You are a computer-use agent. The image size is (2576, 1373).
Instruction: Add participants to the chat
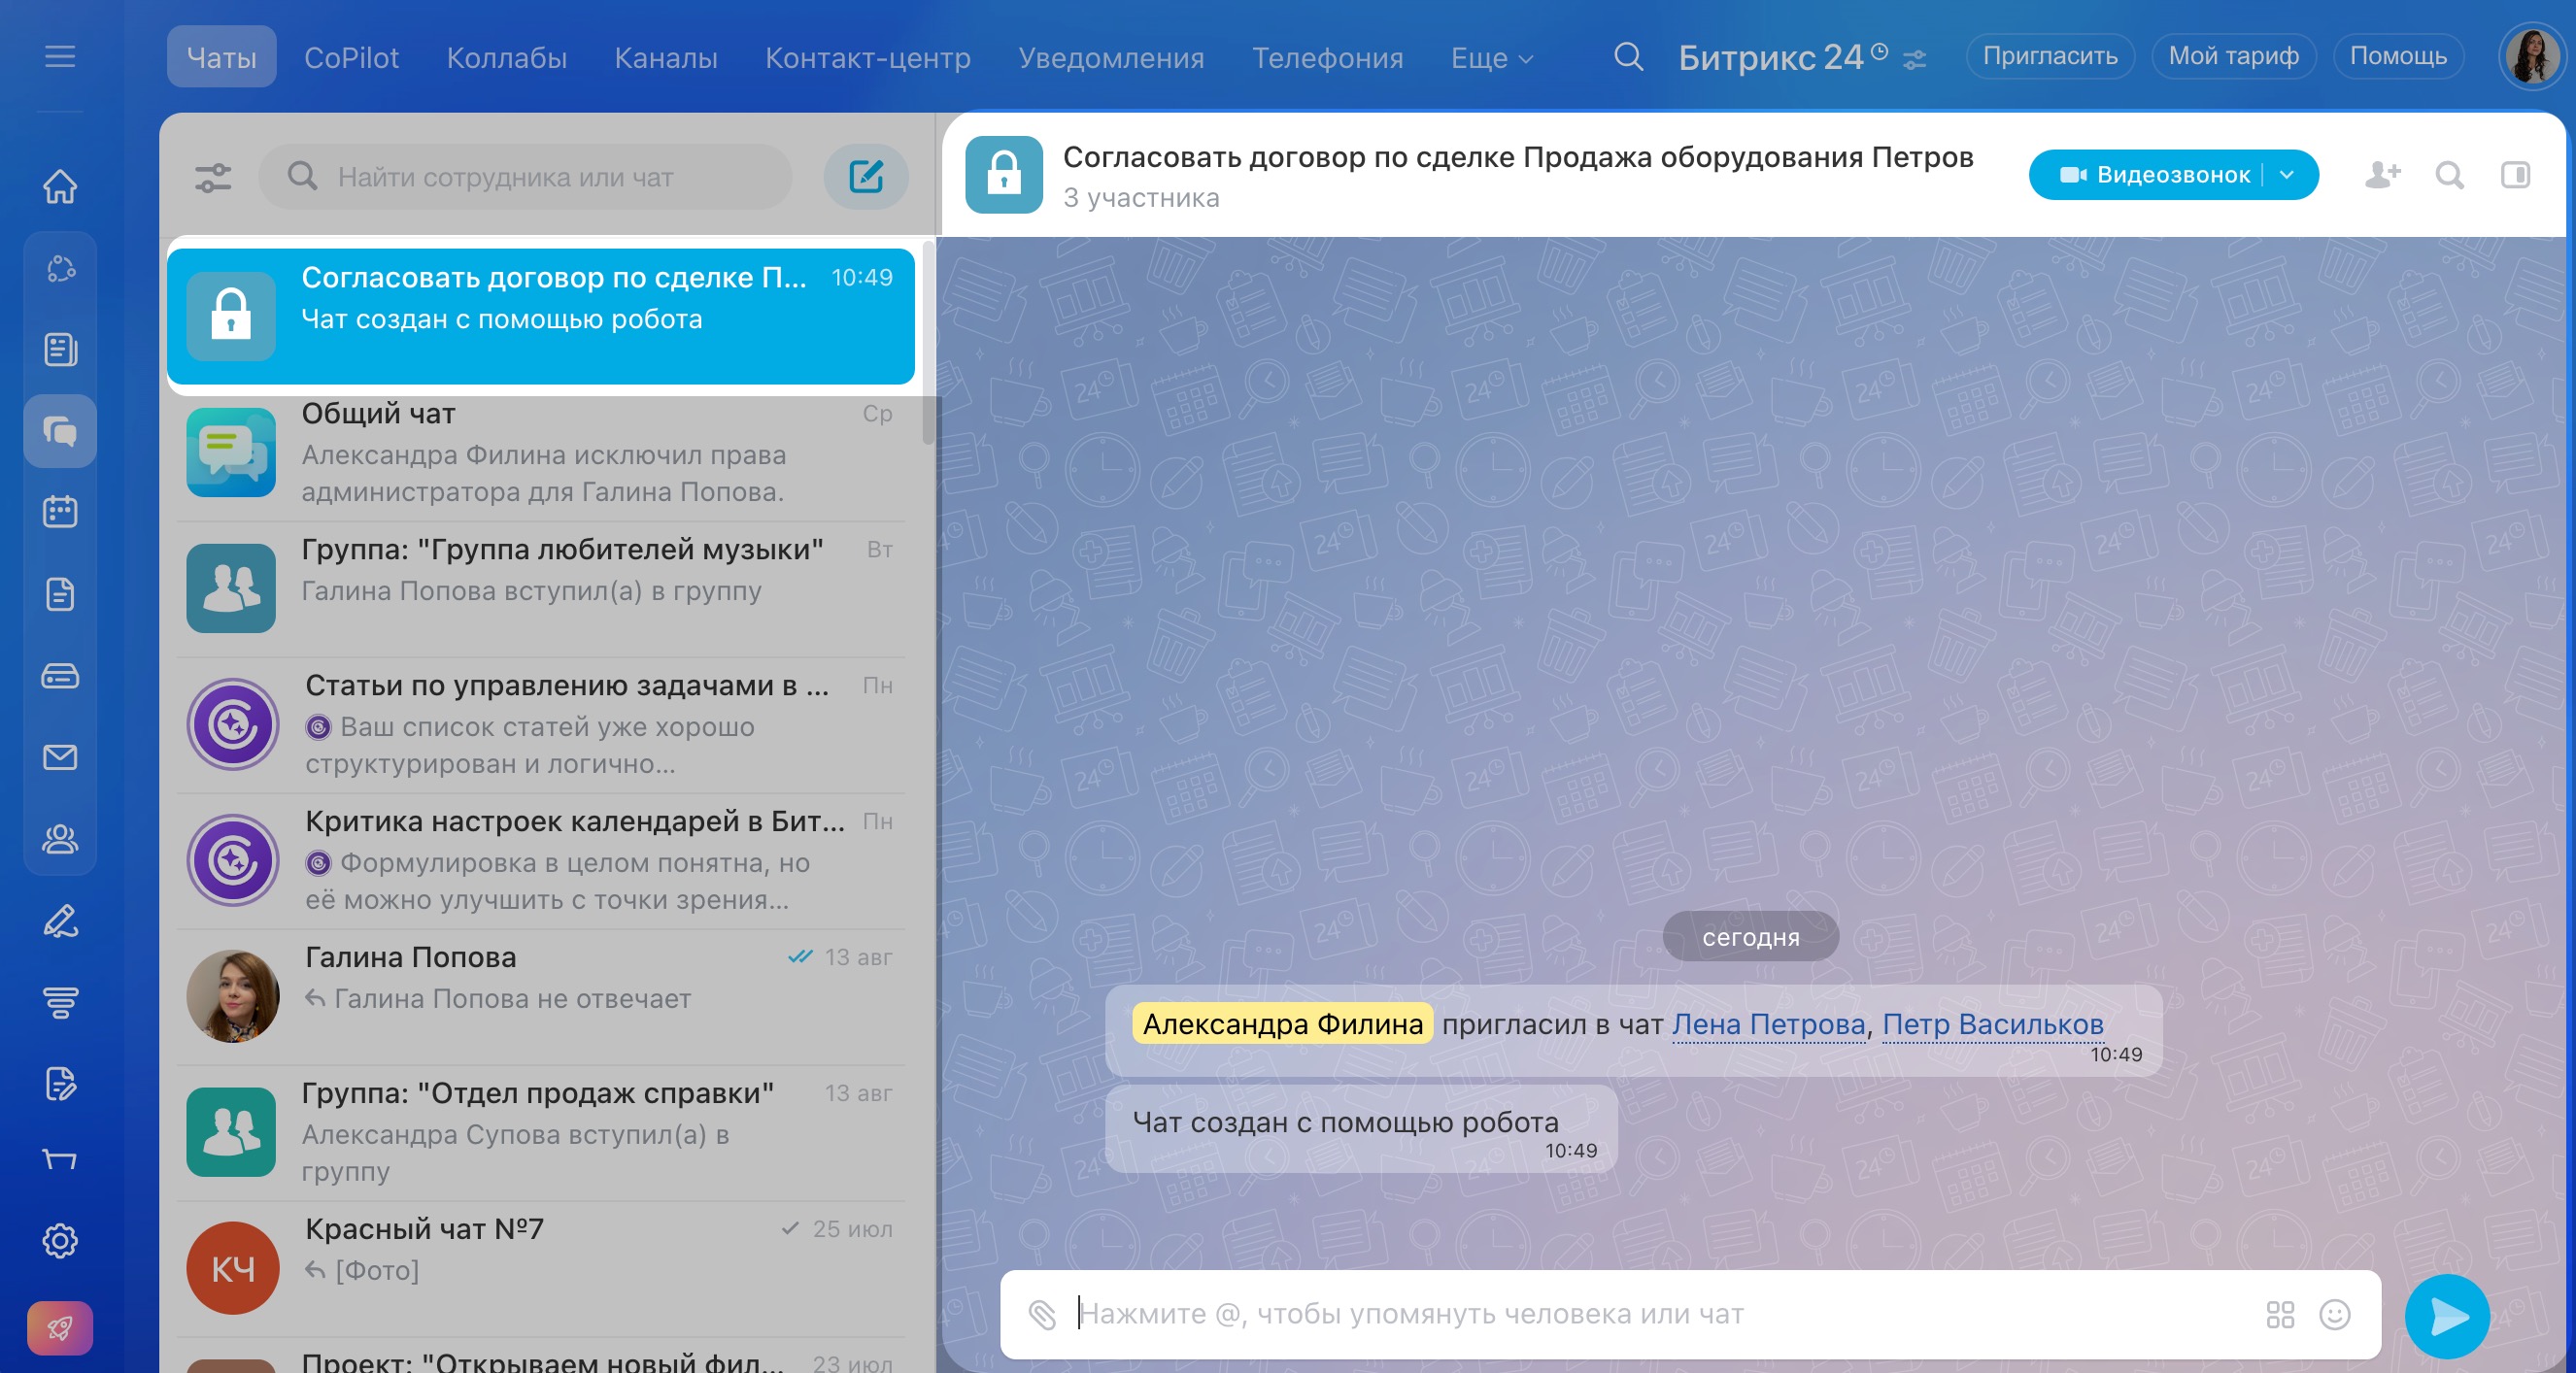[x=2383, y=175]
